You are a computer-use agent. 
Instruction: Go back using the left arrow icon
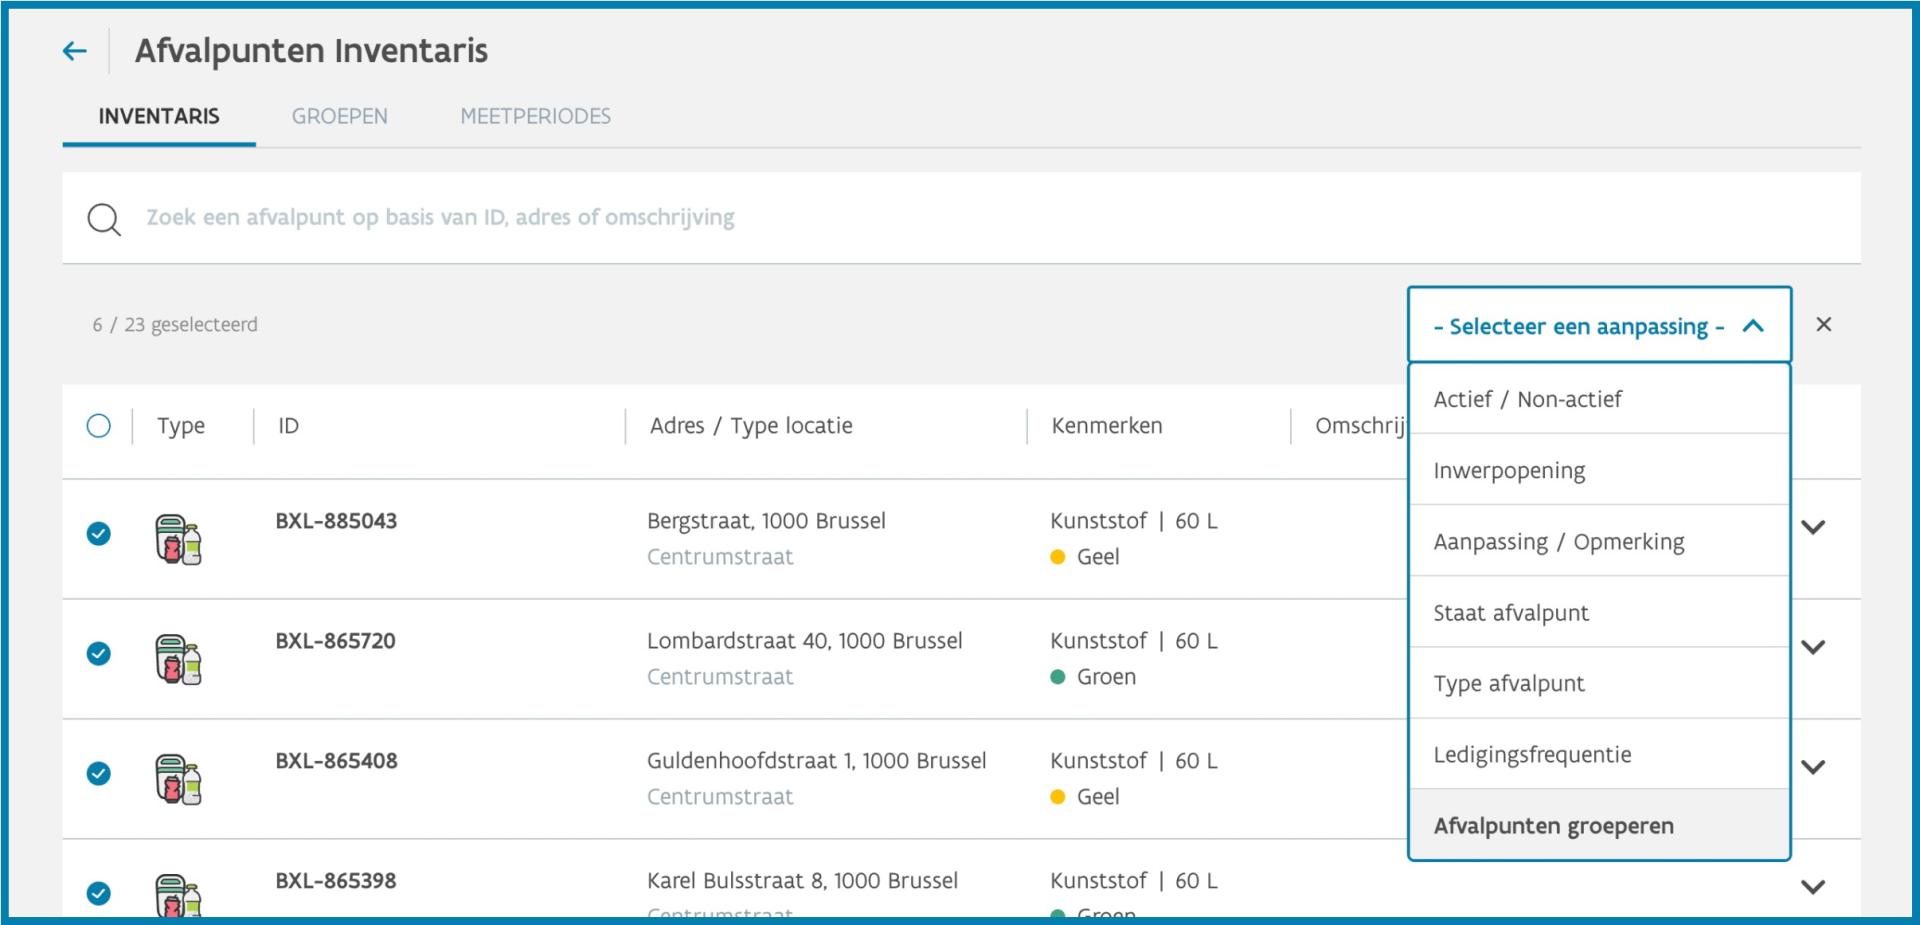click(x=75, y=51)
